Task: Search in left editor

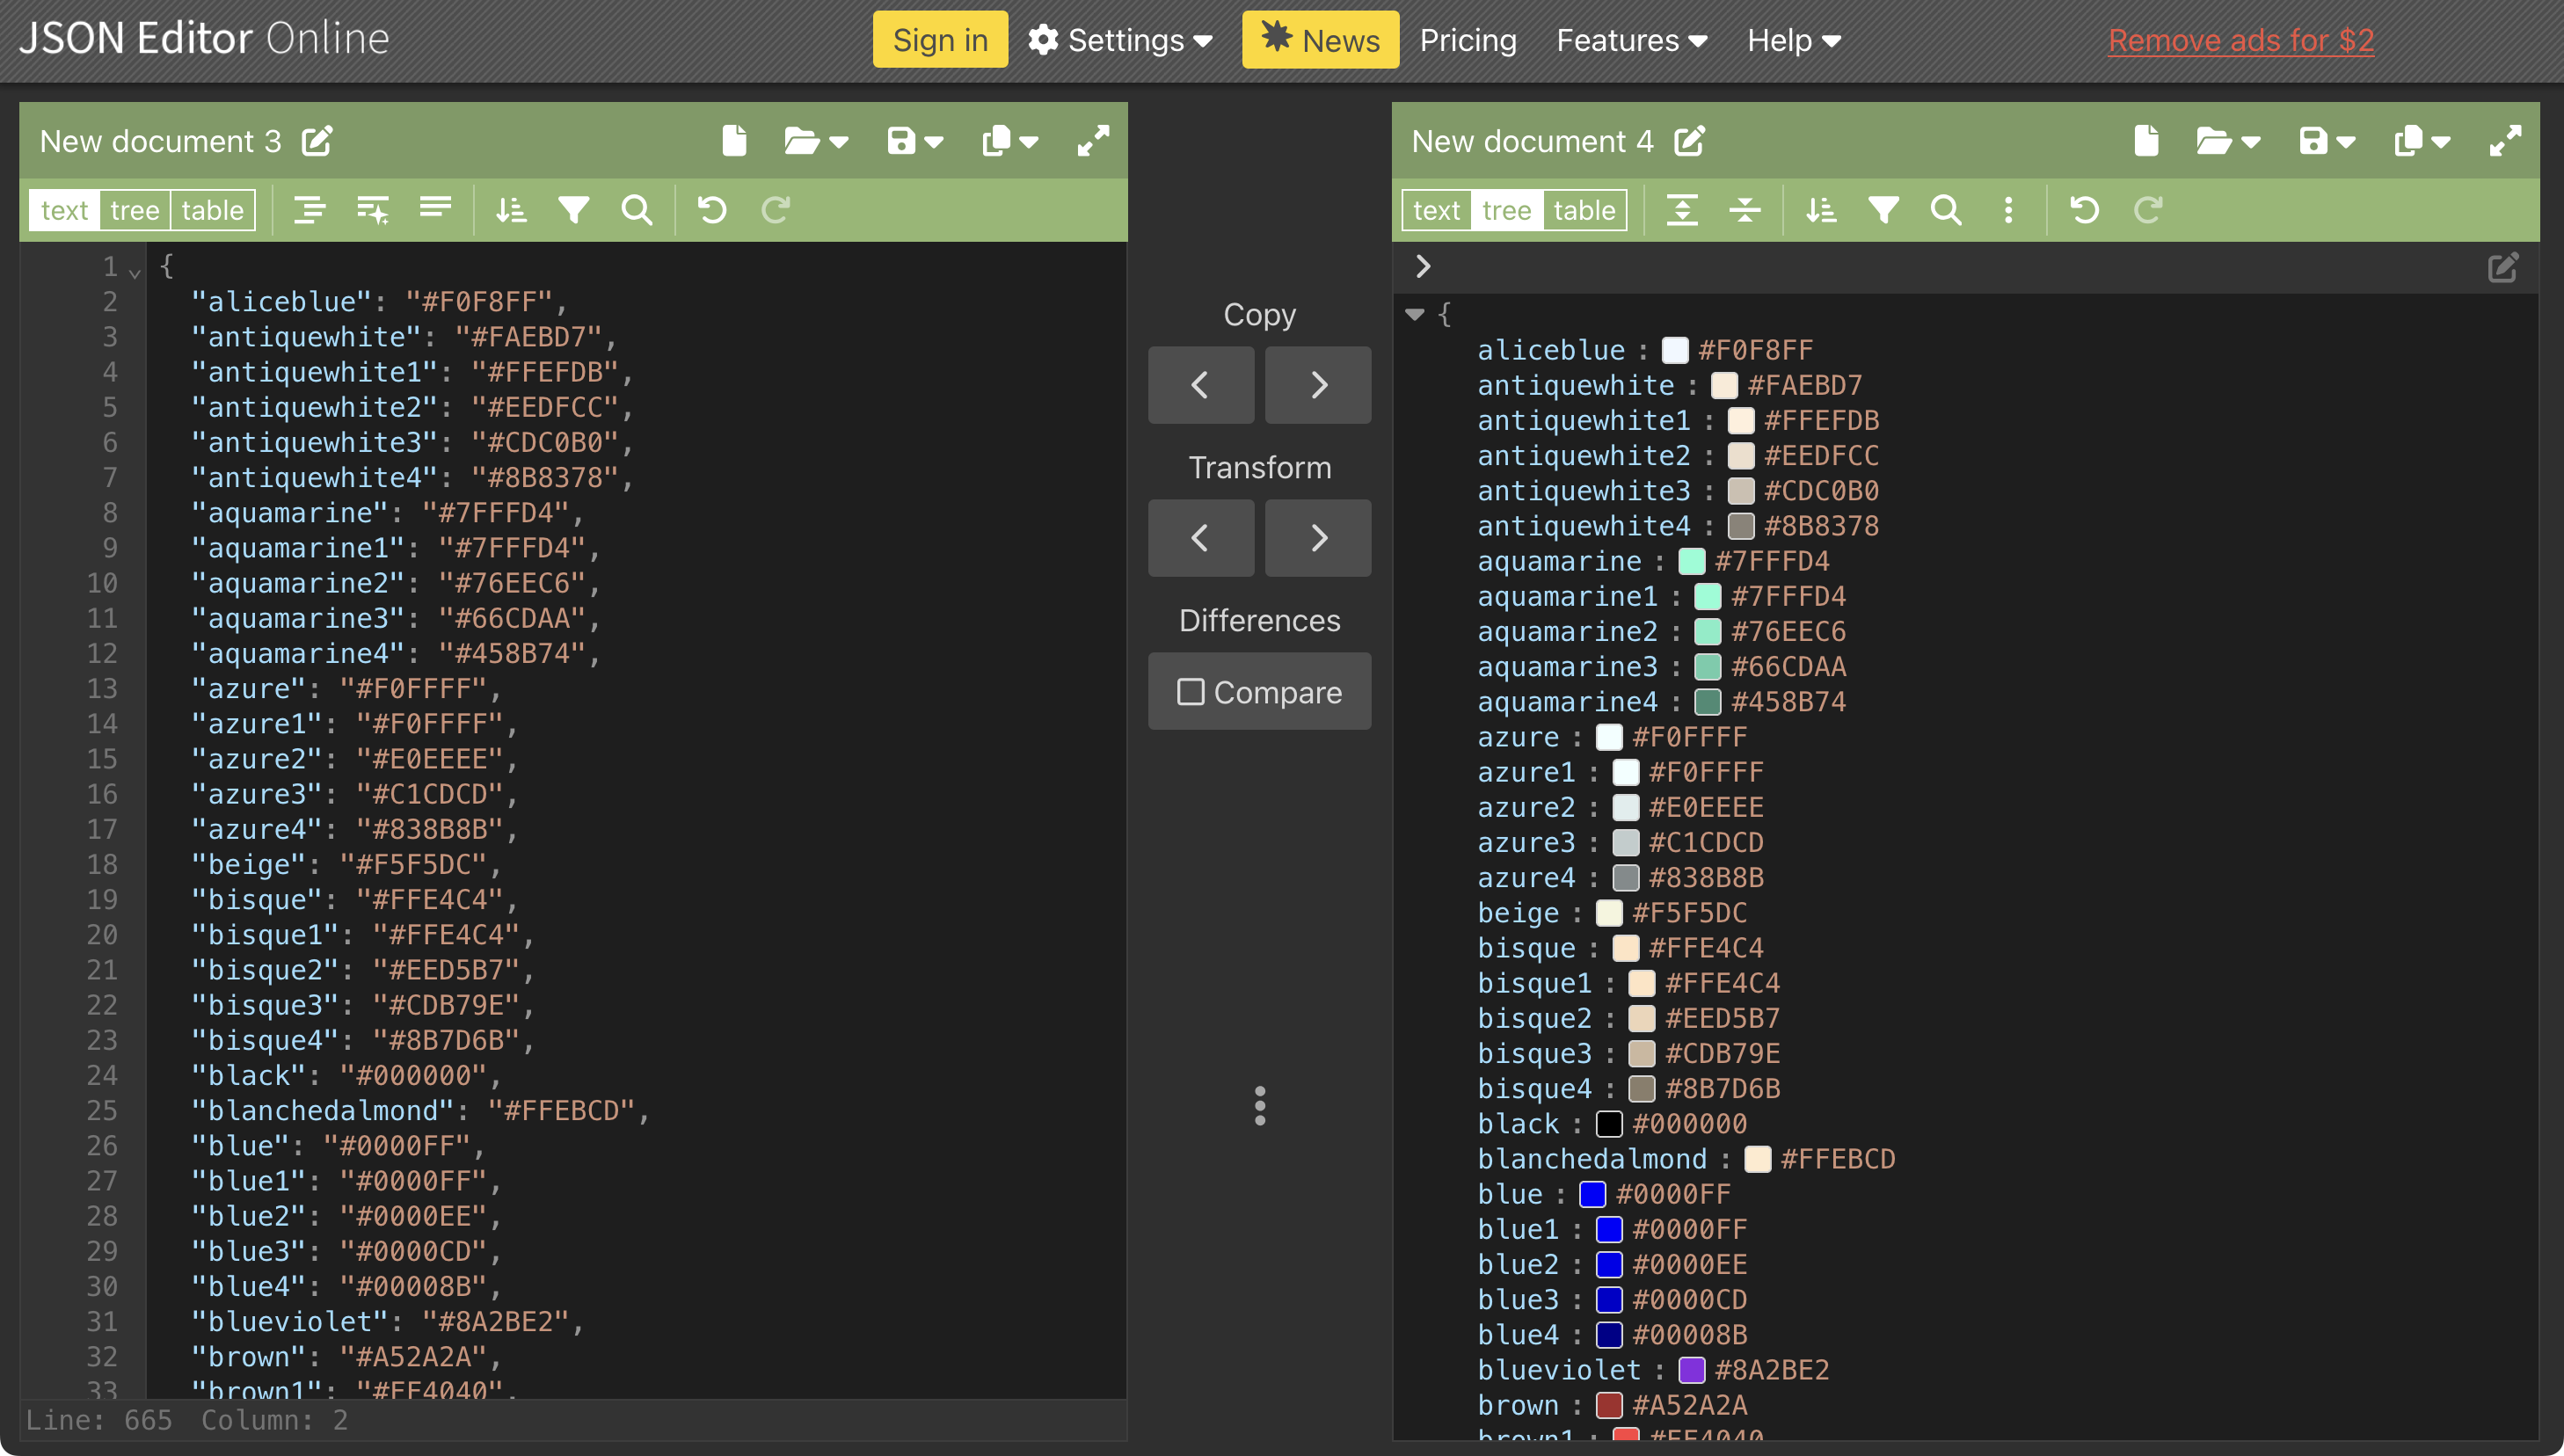Action: tap(637, 210)
